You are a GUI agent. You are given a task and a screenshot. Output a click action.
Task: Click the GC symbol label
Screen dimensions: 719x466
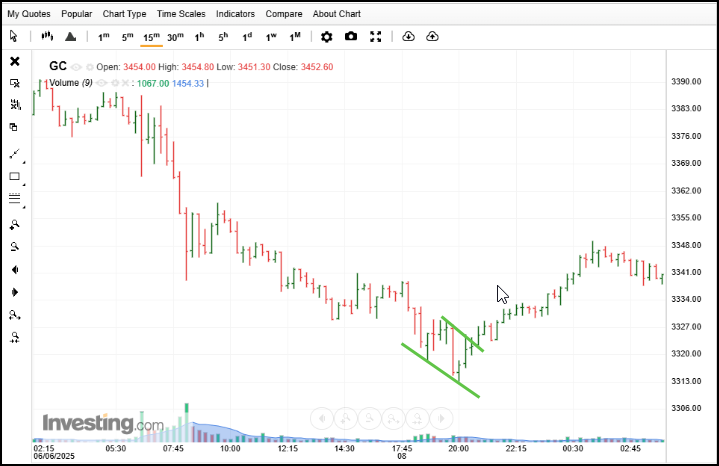point(58,66)
